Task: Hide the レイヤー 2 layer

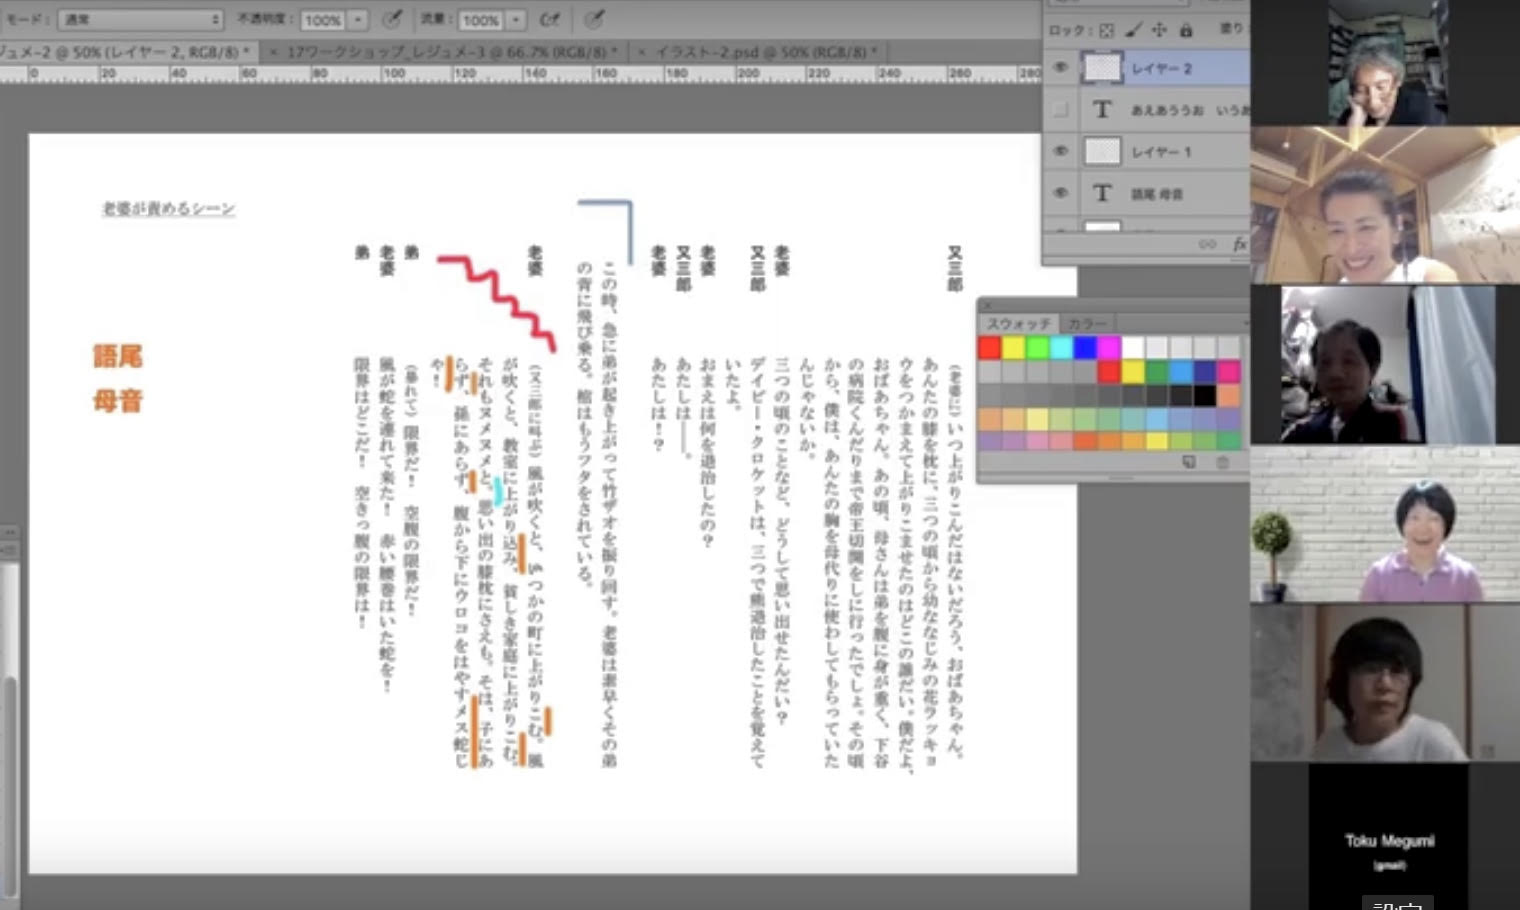Action: click(x=1060, y=68)
